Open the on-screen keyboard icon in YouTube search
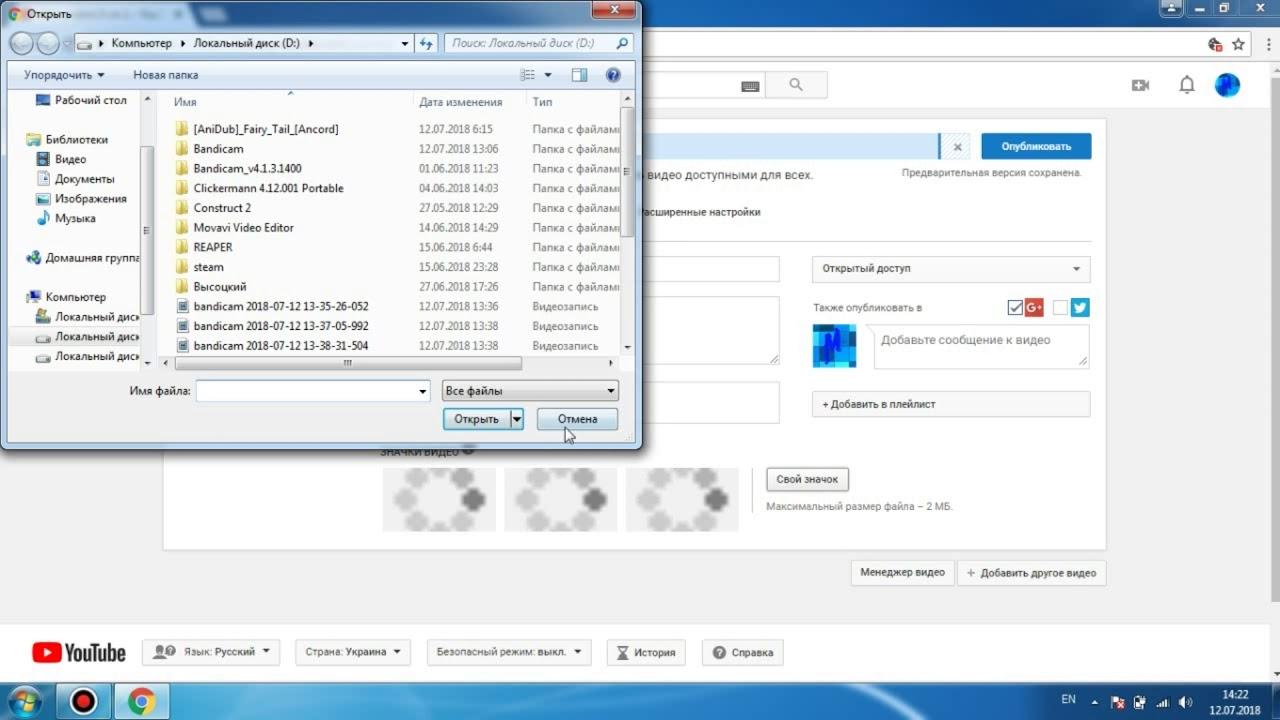 click(750, 87)
